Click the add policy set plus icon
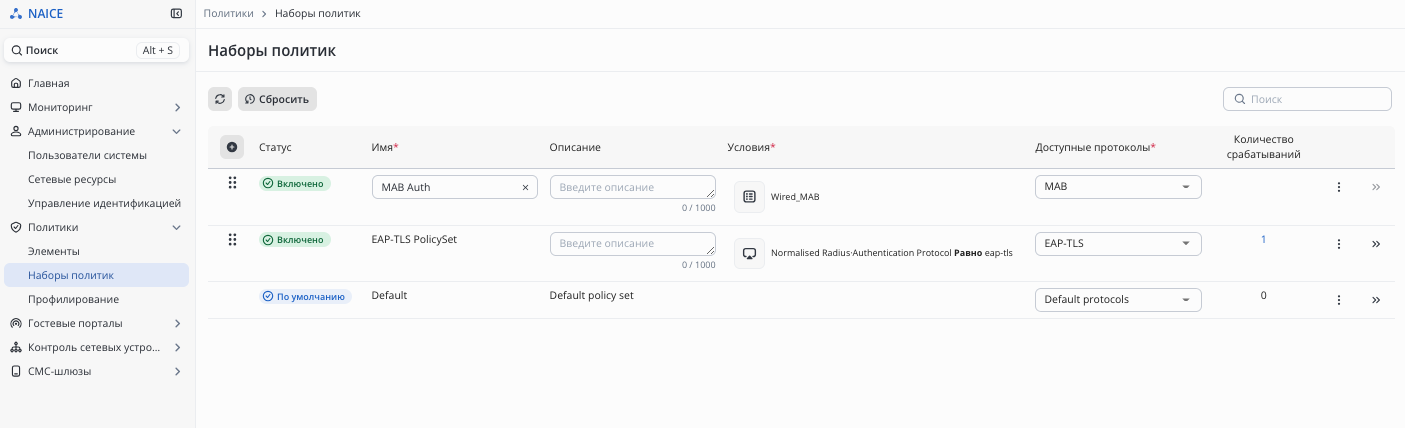Screen dimensions: 1405x428 pyautogui.click(x=232, y=147)
